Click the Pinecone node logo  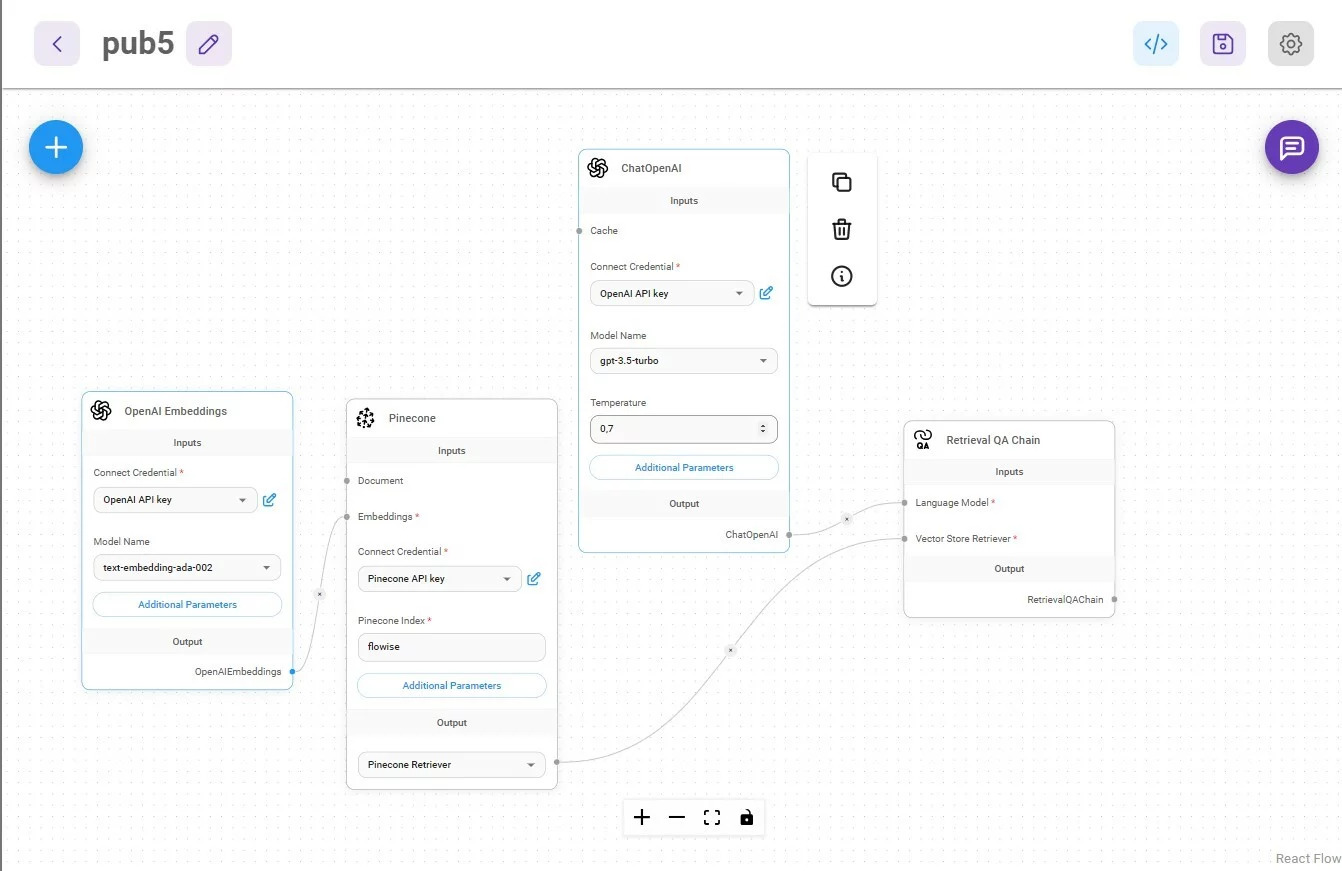pos(365,418)
